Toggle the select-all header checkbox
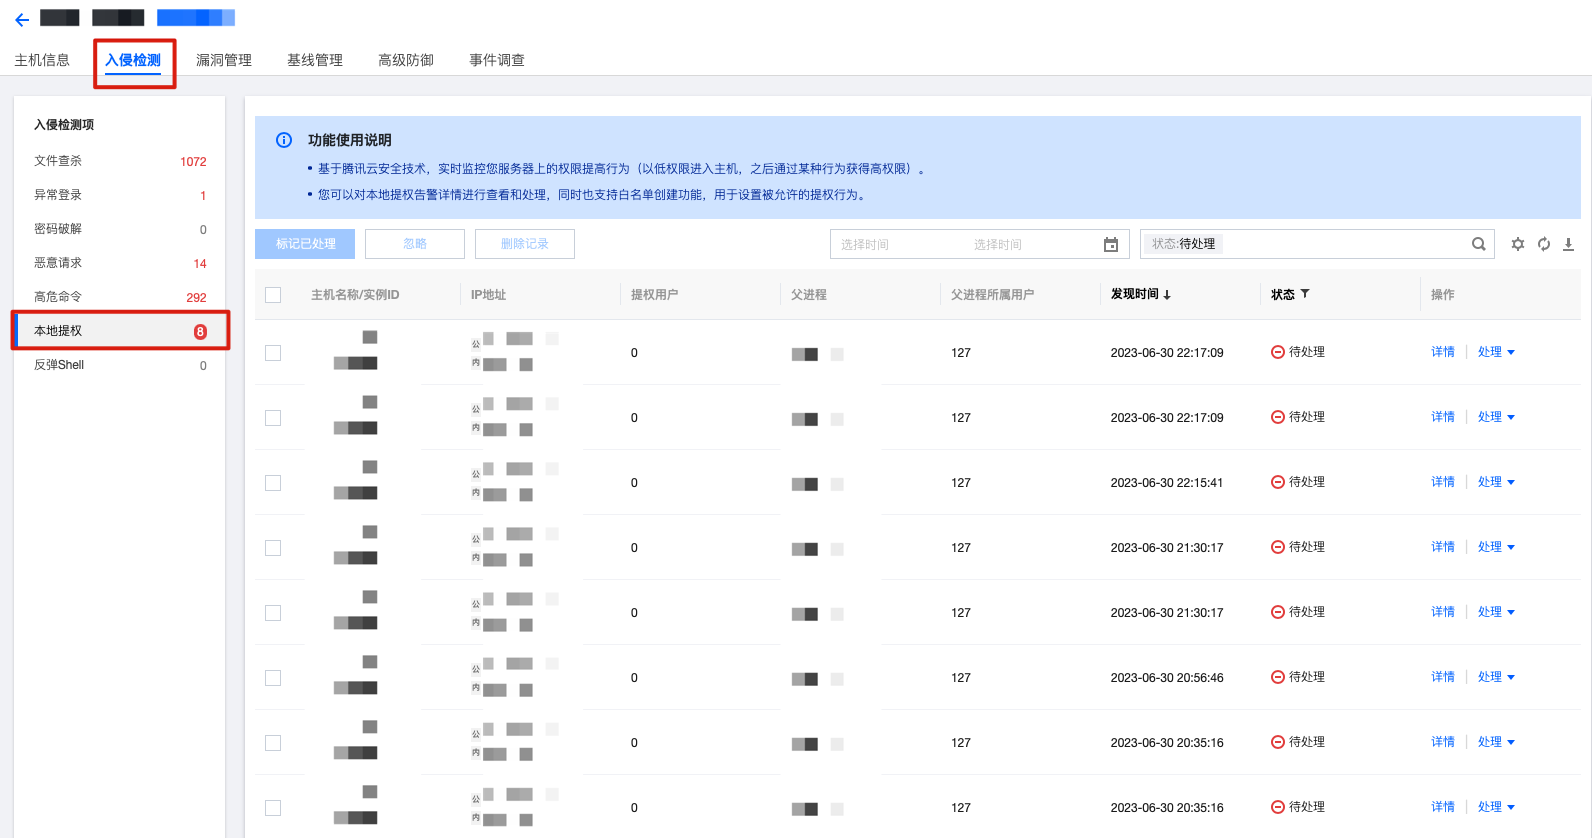The width and height of the screenshot is (1592, 838). point(273,295)
